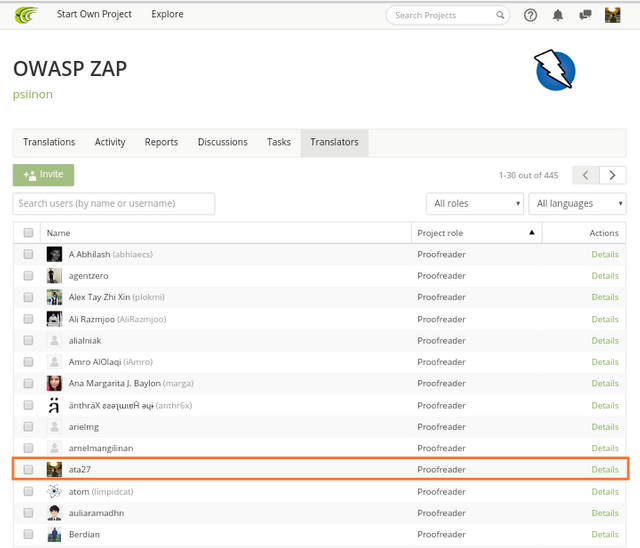Click auliaramadhn's avatar
Viewport: 640px width, 548px height.
[x=54, y=513]
